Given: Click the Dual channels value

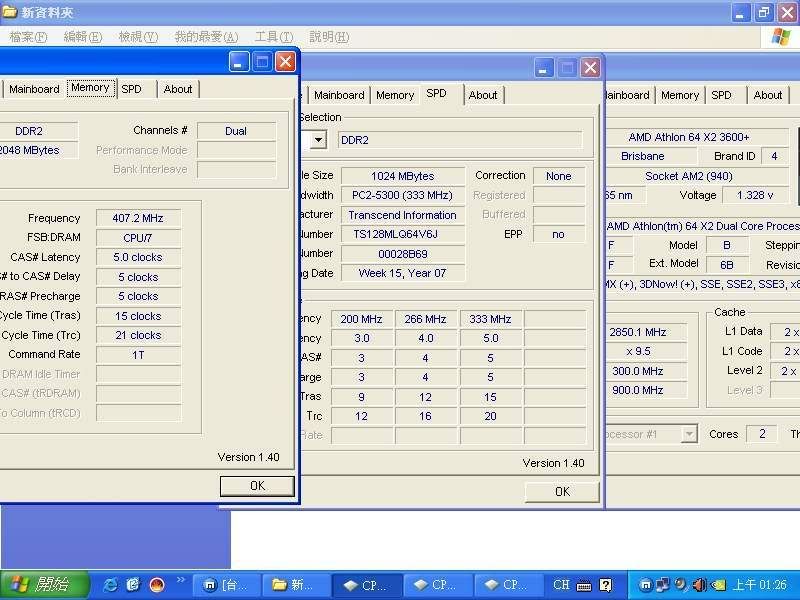Looking at the screenshot, I should coord(236,131).
